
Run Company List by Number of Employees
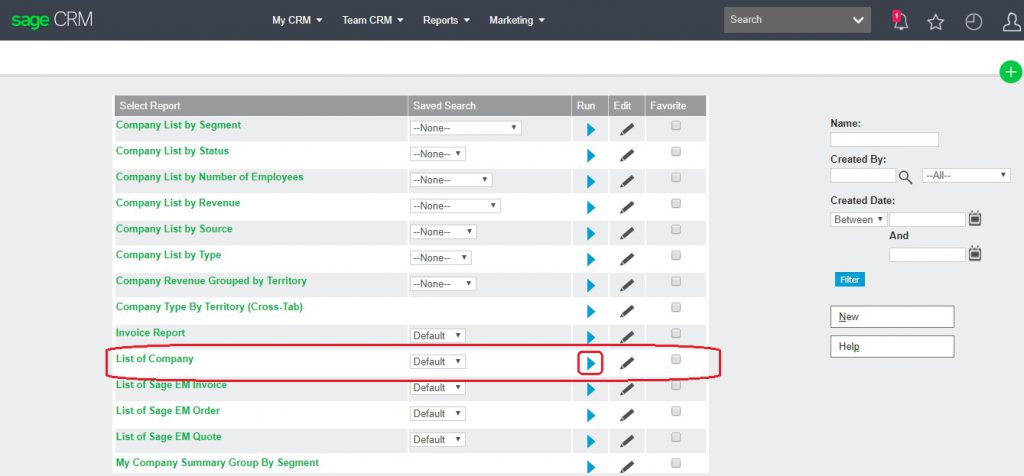tap(590, 182)
